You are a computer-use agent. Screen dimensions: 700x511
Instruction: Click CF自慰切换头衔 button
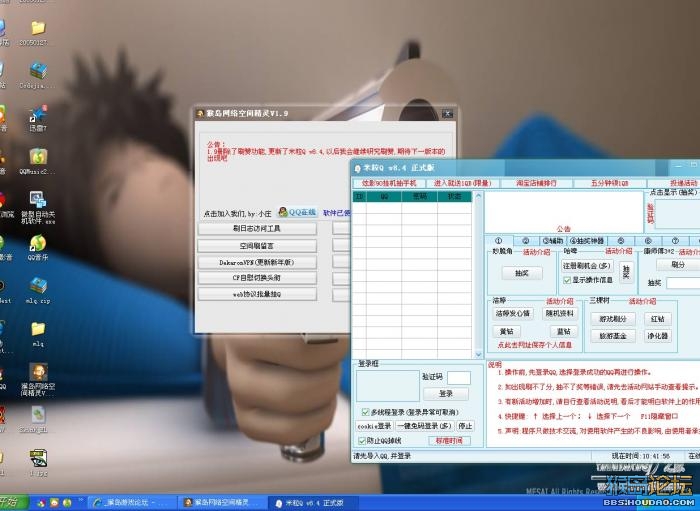257,278
